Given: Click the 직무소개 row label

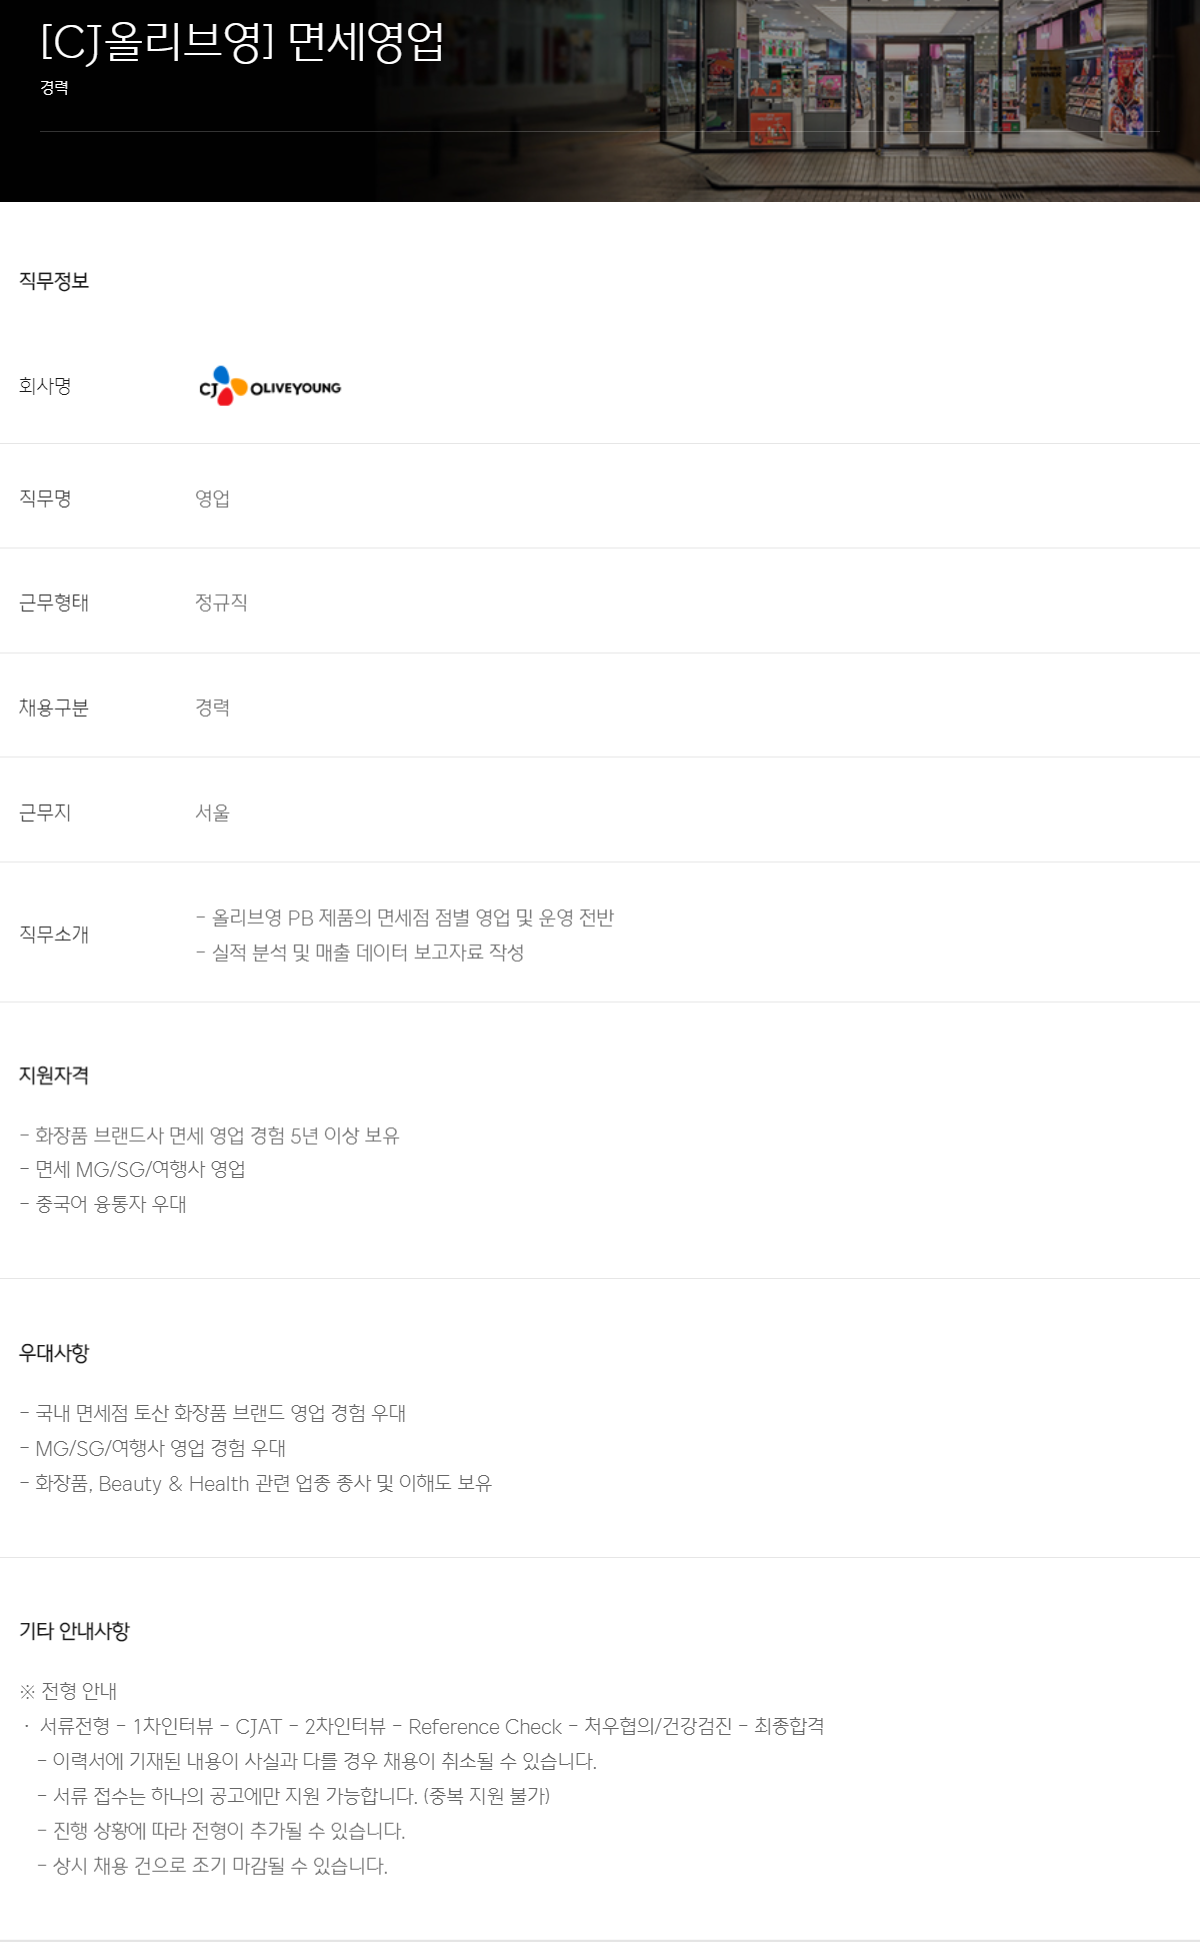Looking at the screenshot, I should coord(54,934).
